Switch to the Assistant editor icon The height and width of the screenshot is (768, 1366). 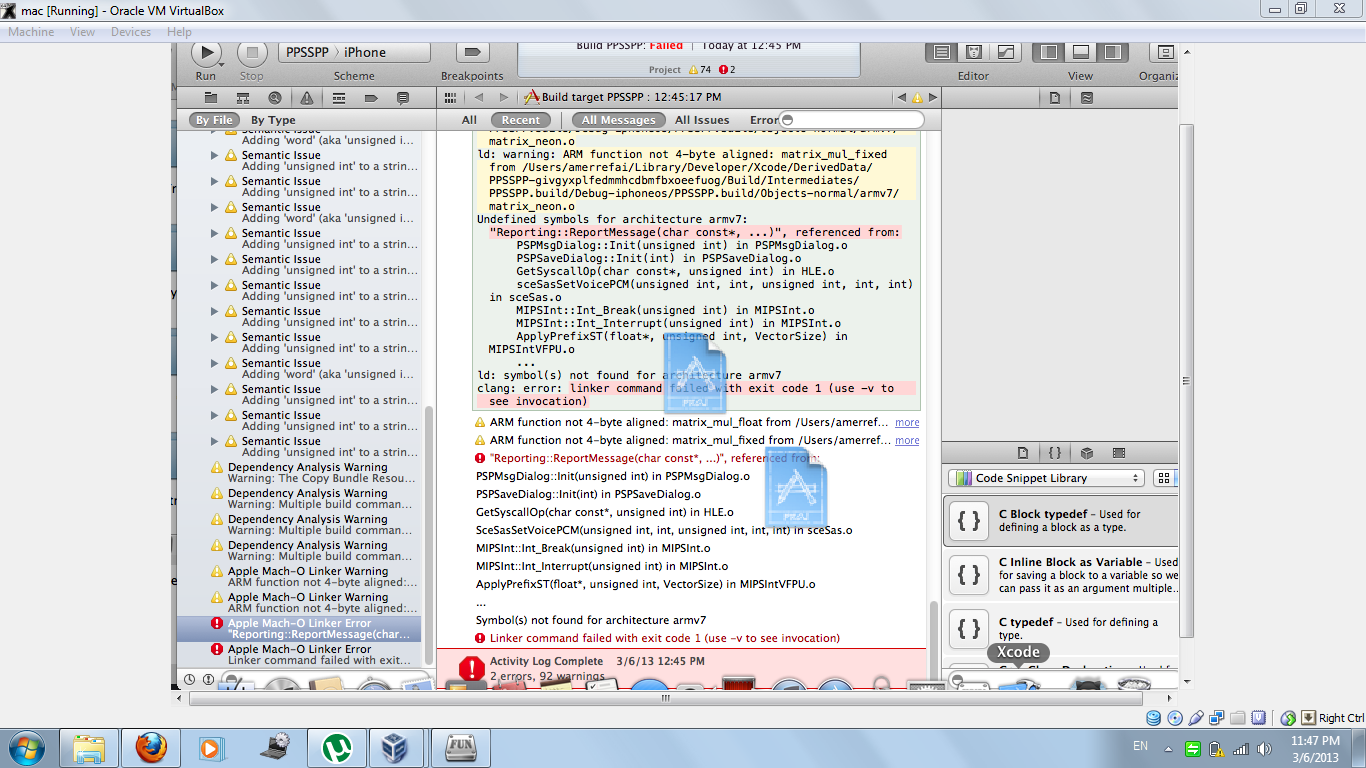(x=973, y=52)
